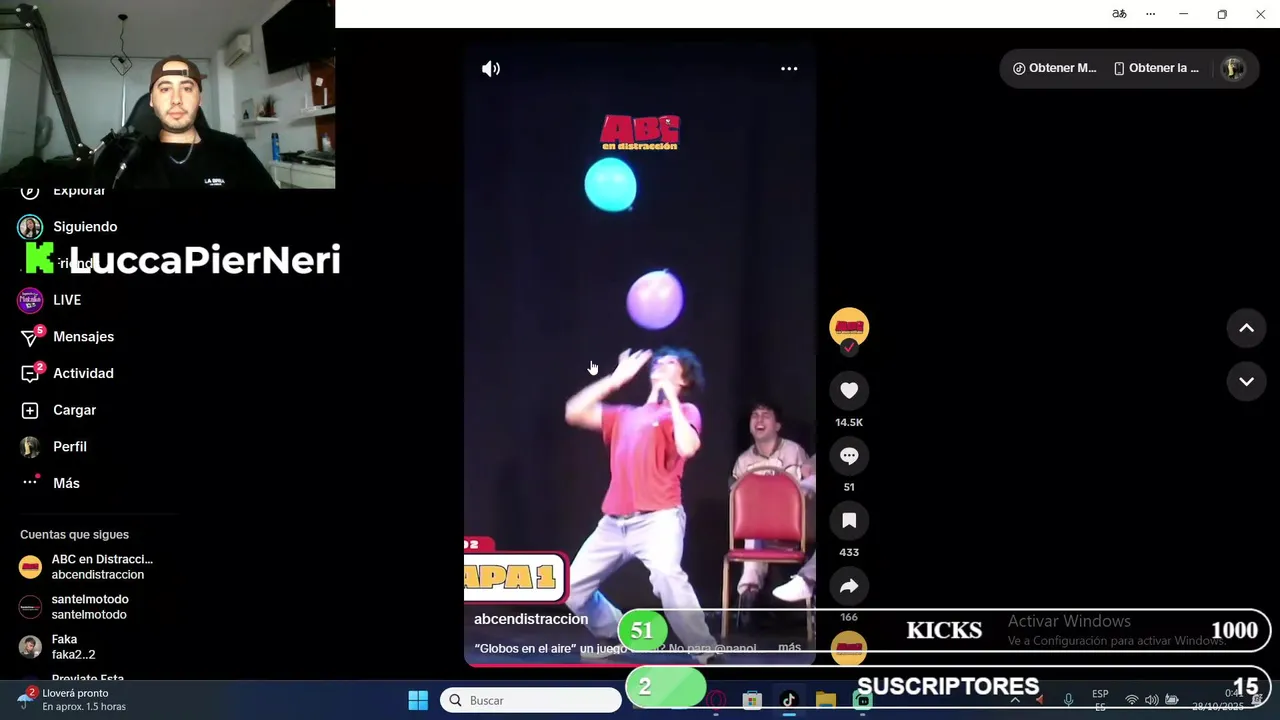Save the video with the bookmark icon
This screenshot has width=1280, height=720.
pos(849,521)
